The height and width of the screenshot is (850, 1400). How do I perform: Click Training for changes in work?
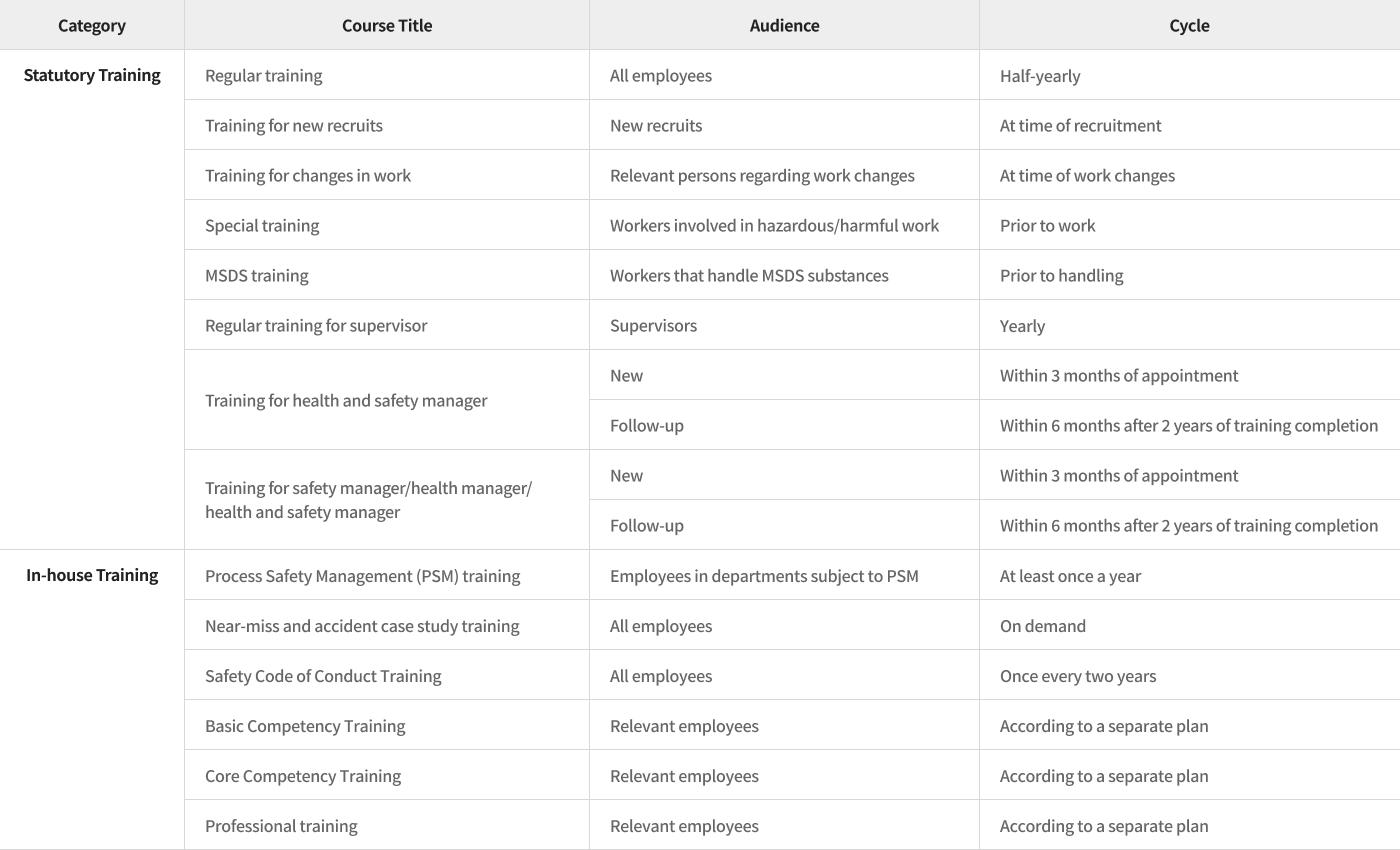pos(308,176)
